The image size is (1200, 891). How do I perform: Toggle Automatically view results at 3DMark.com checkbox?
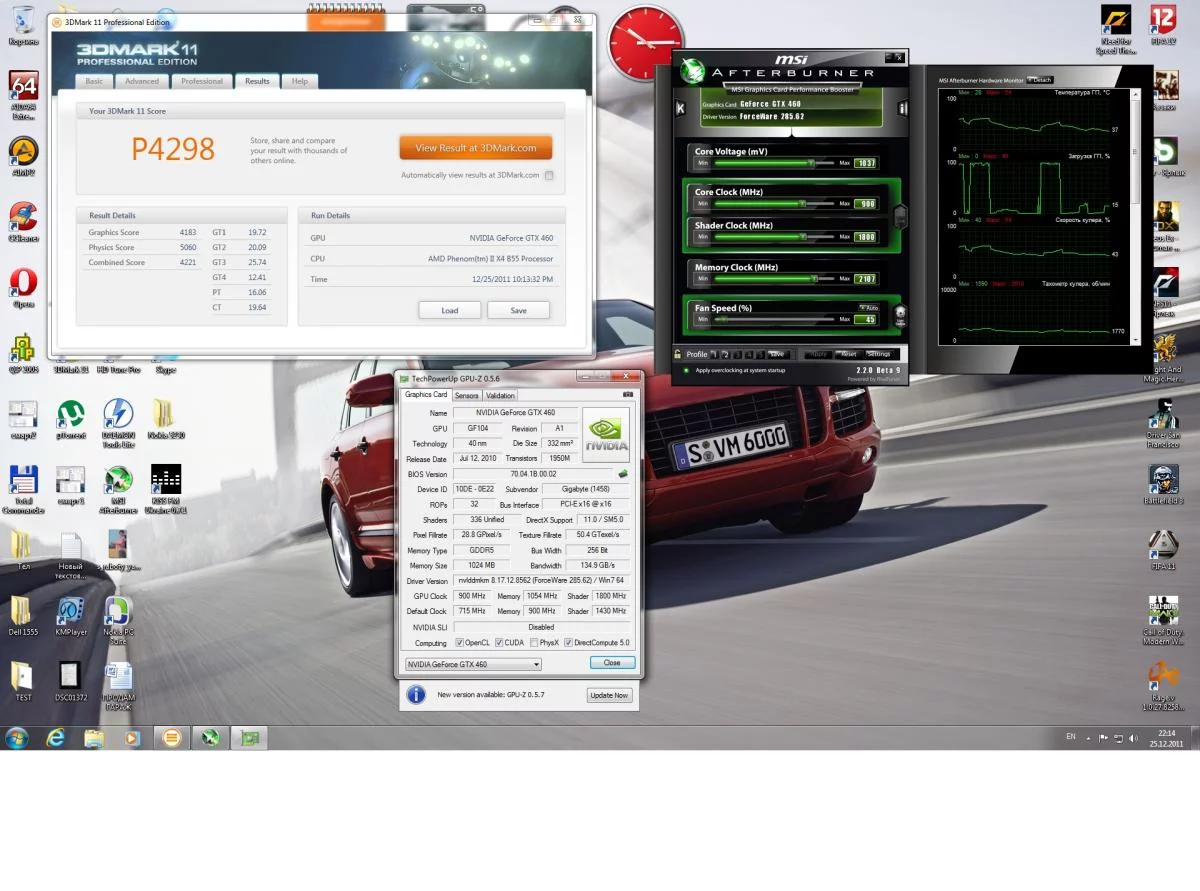pos(549,175)
